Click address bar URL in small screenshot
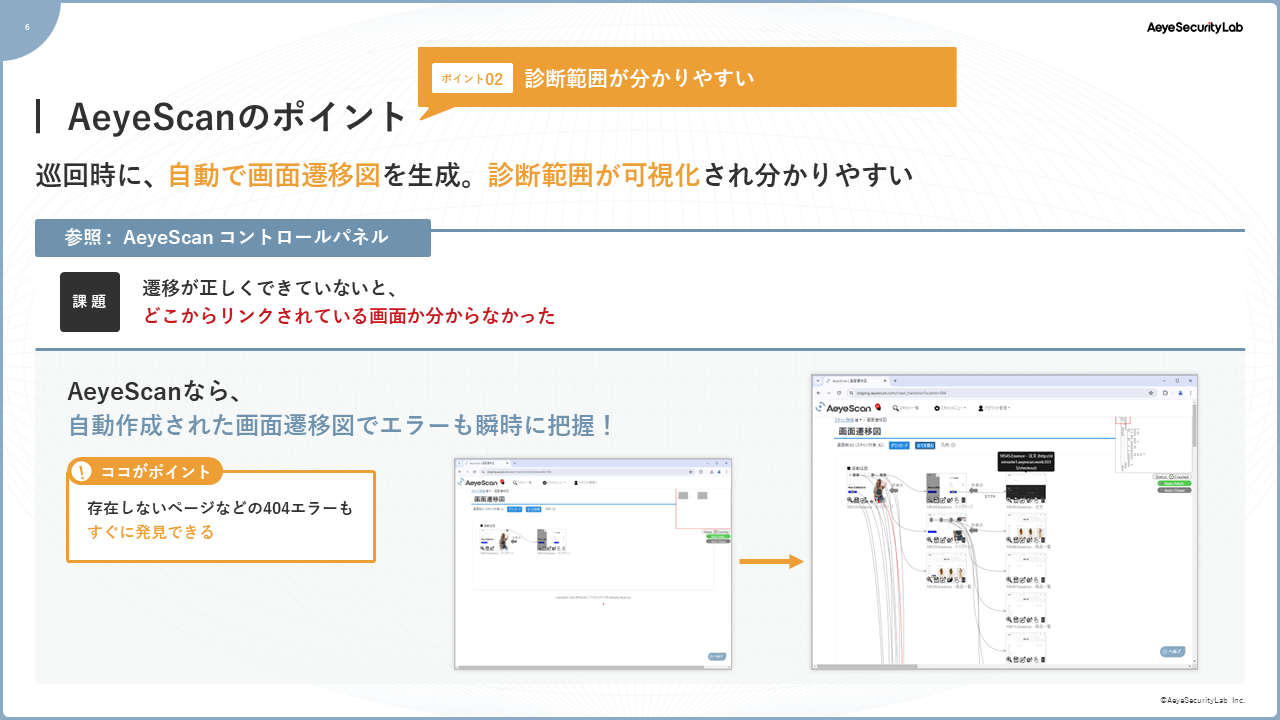The width and height of the screenshot is (1280, 720). click(519, 472)
